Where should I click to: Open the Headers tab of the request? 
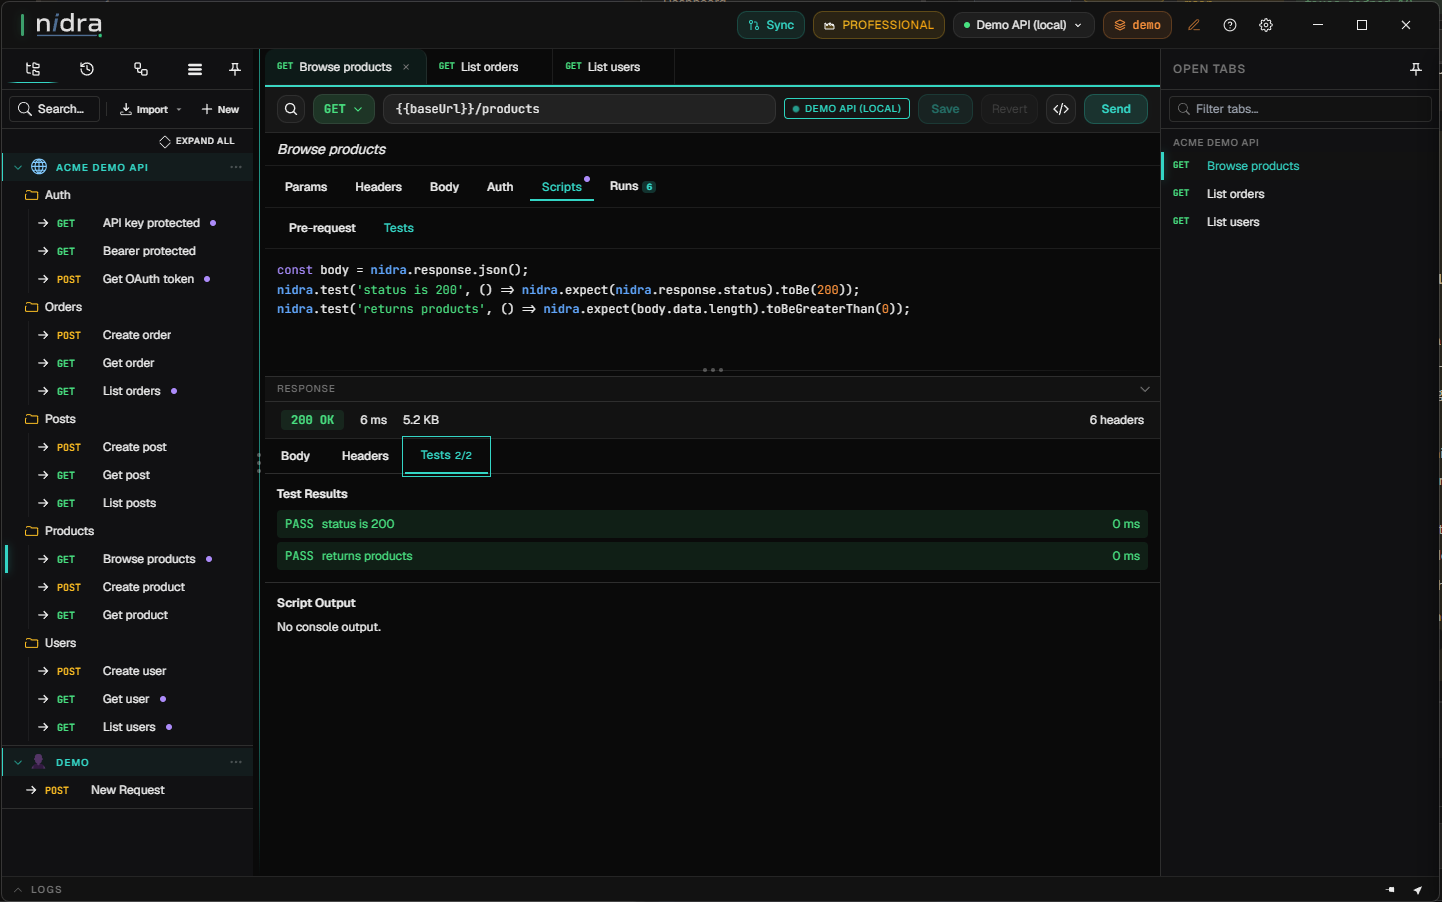tap(378, 187)
